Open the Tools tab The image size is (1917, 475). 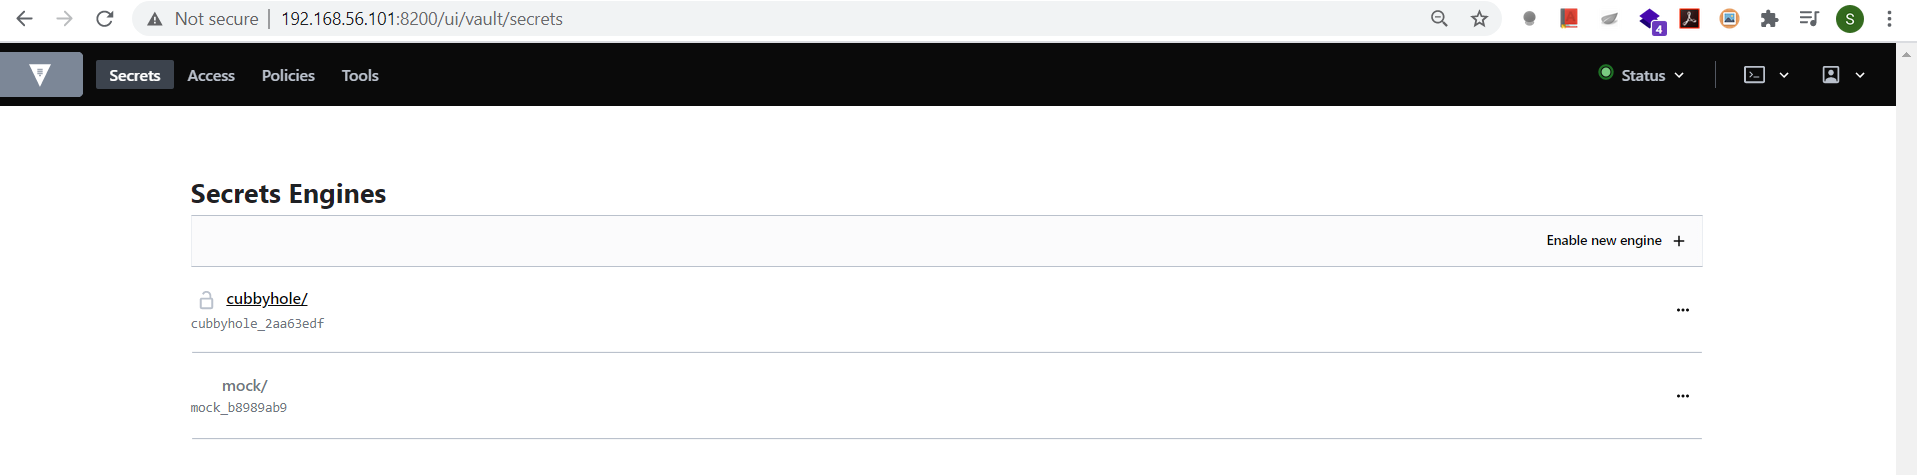360,75
